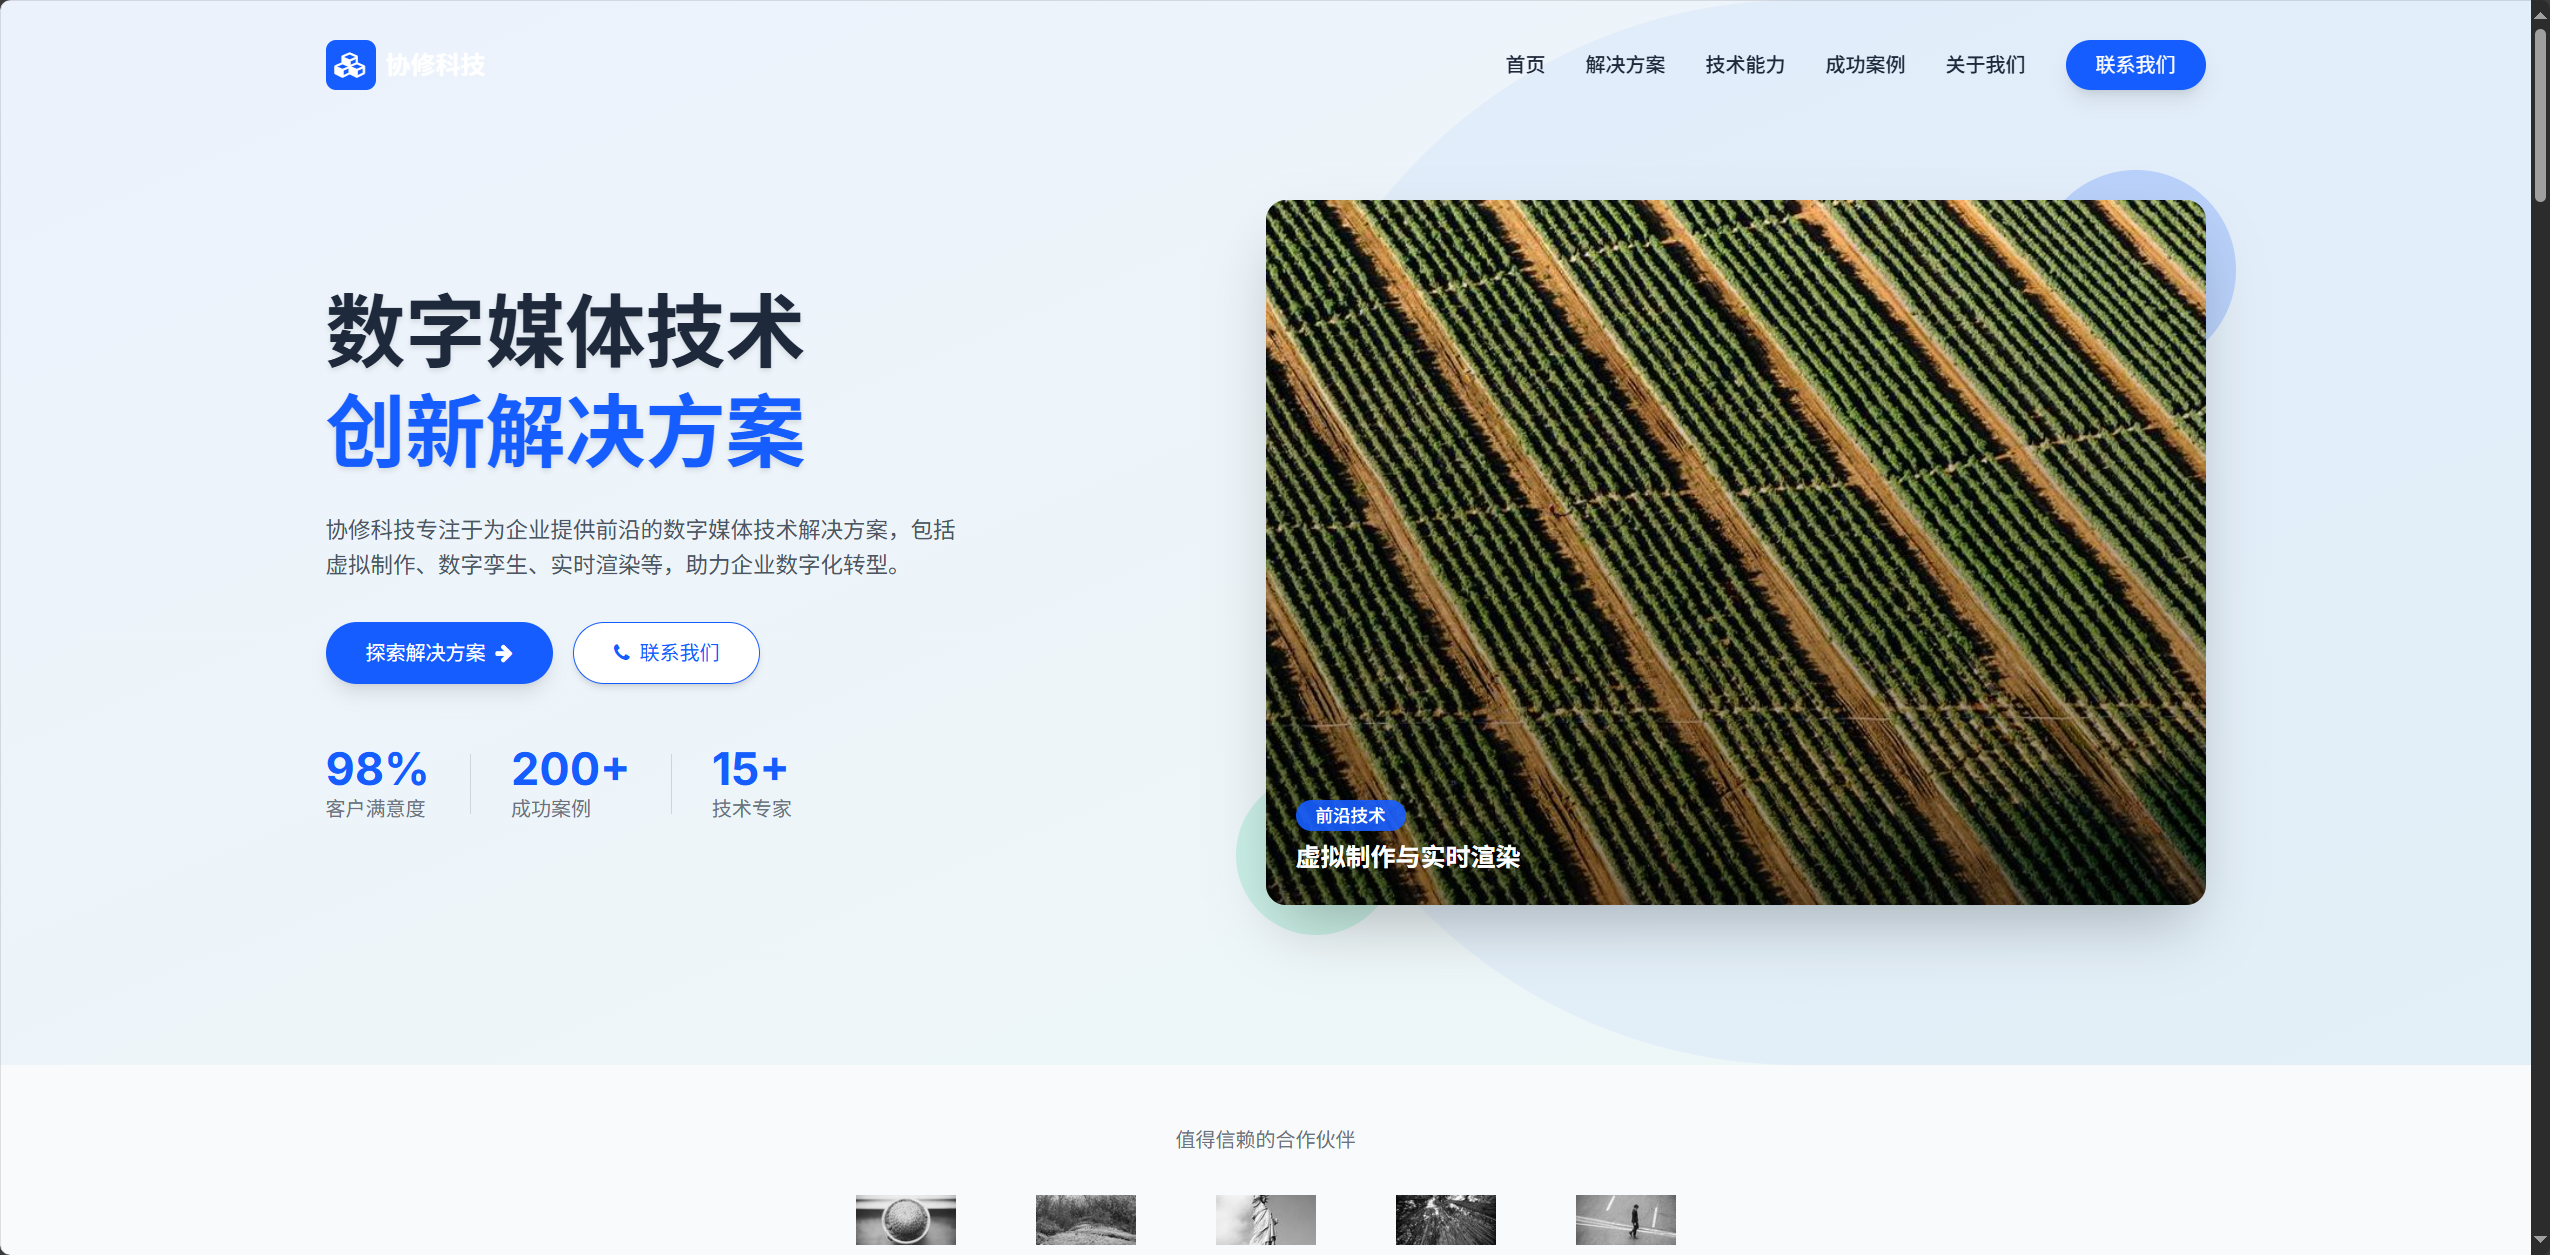This screenshot has width=2550, height=1255.
Task: Click the 客户满意度 label
Action: (x=375, y=809)
